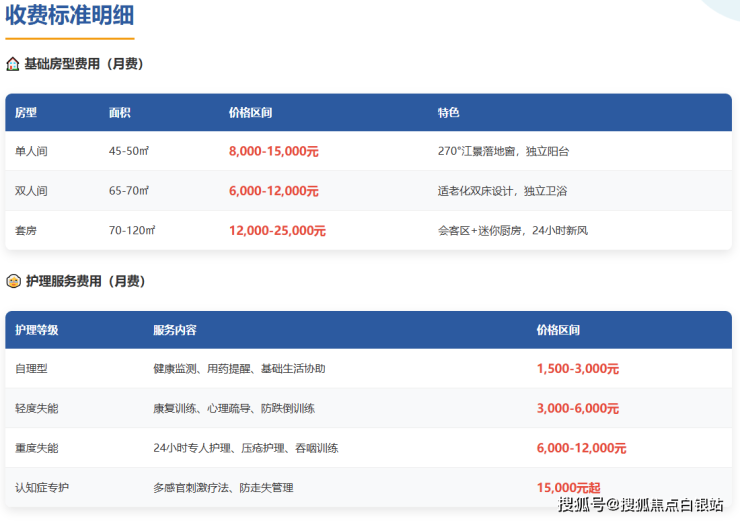
Task: Click the 3,000-6,000元 price for 轻度失能
Action: click(x=577, y=409)
